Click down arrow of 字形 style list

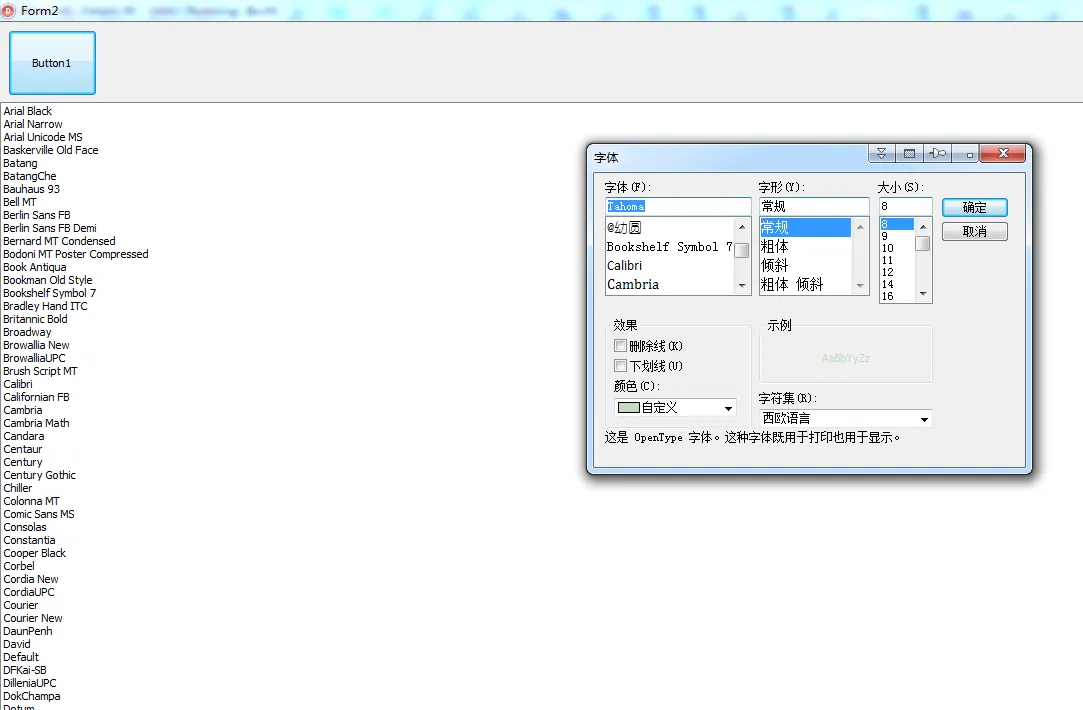[x=860, y=286]
